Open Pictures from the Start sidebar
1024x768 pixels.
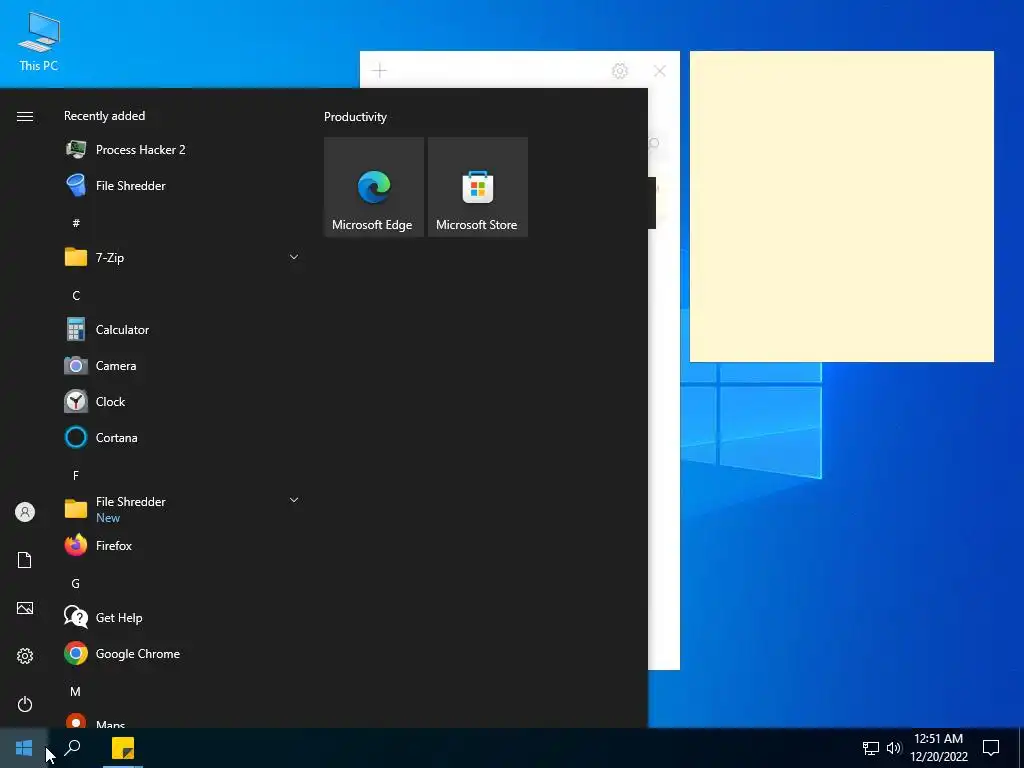point(25,608)
